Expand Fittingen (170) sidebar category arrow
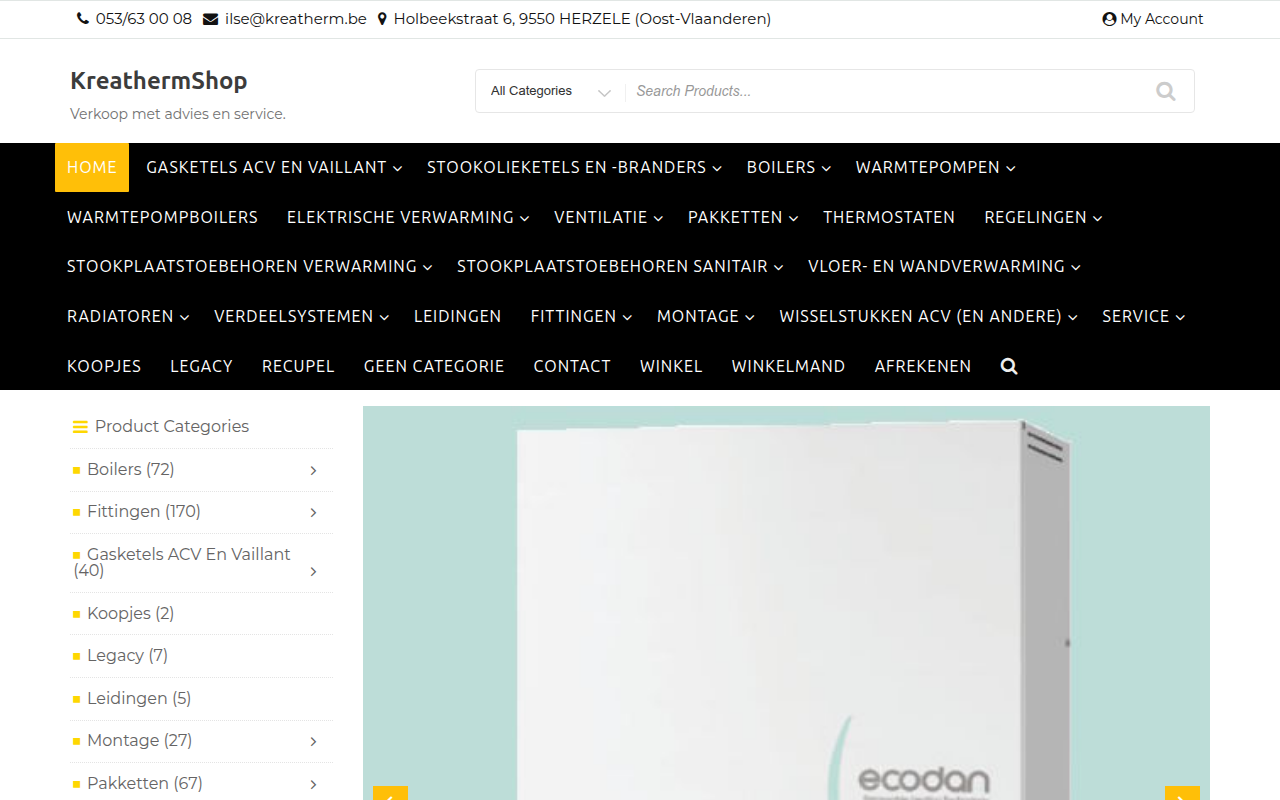 click(313, 512)
